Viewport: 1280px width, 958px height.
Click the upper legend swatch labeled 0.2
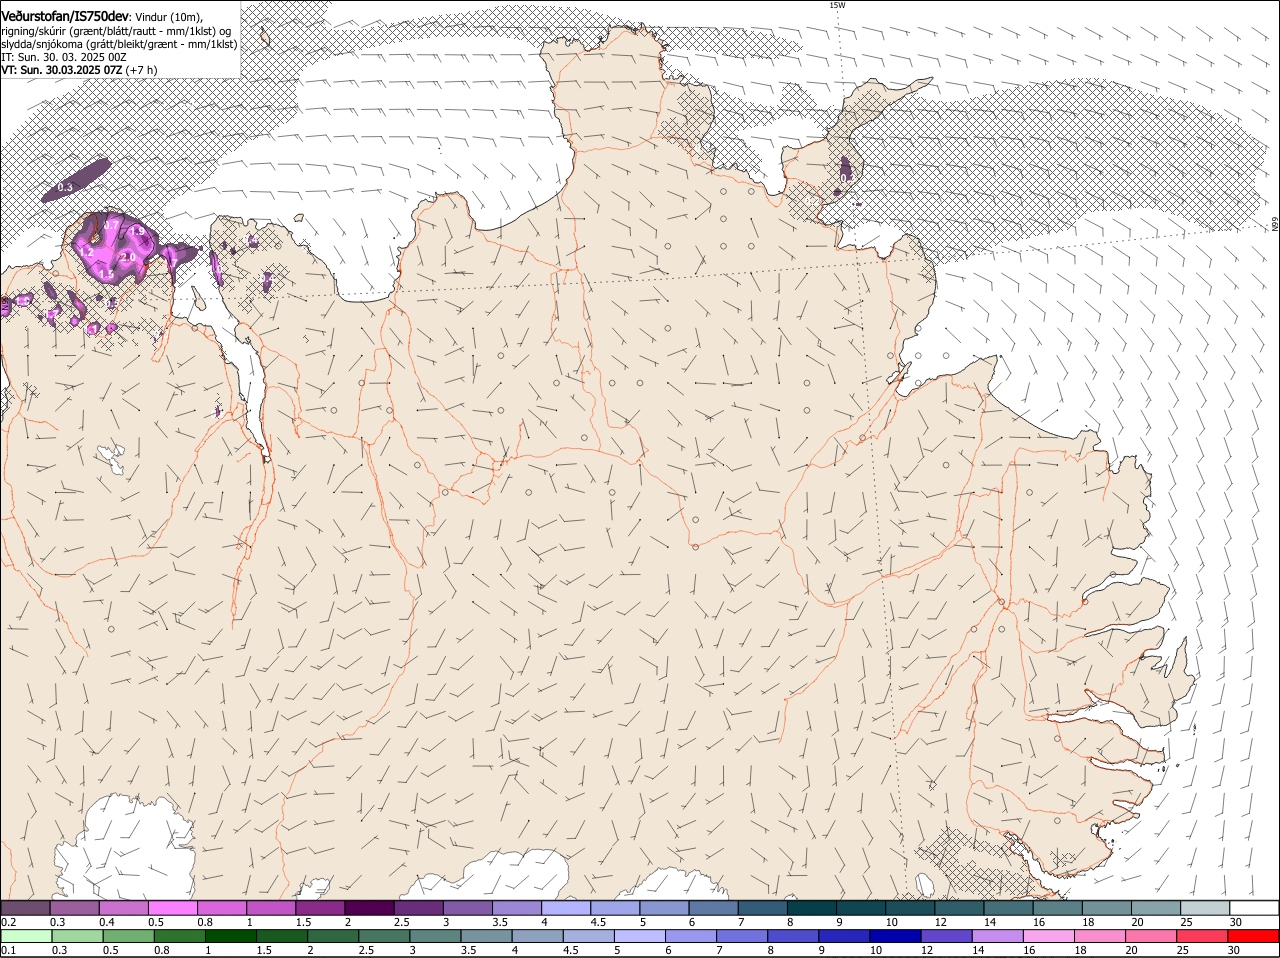[x=25, y=908]
